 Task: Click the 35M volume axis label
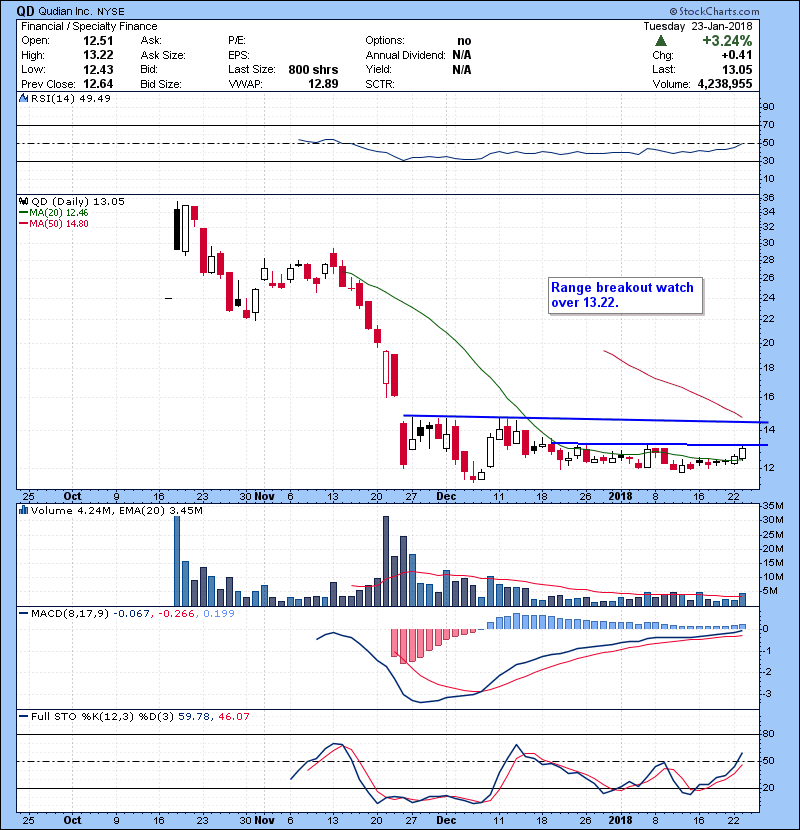coord(772,506)
